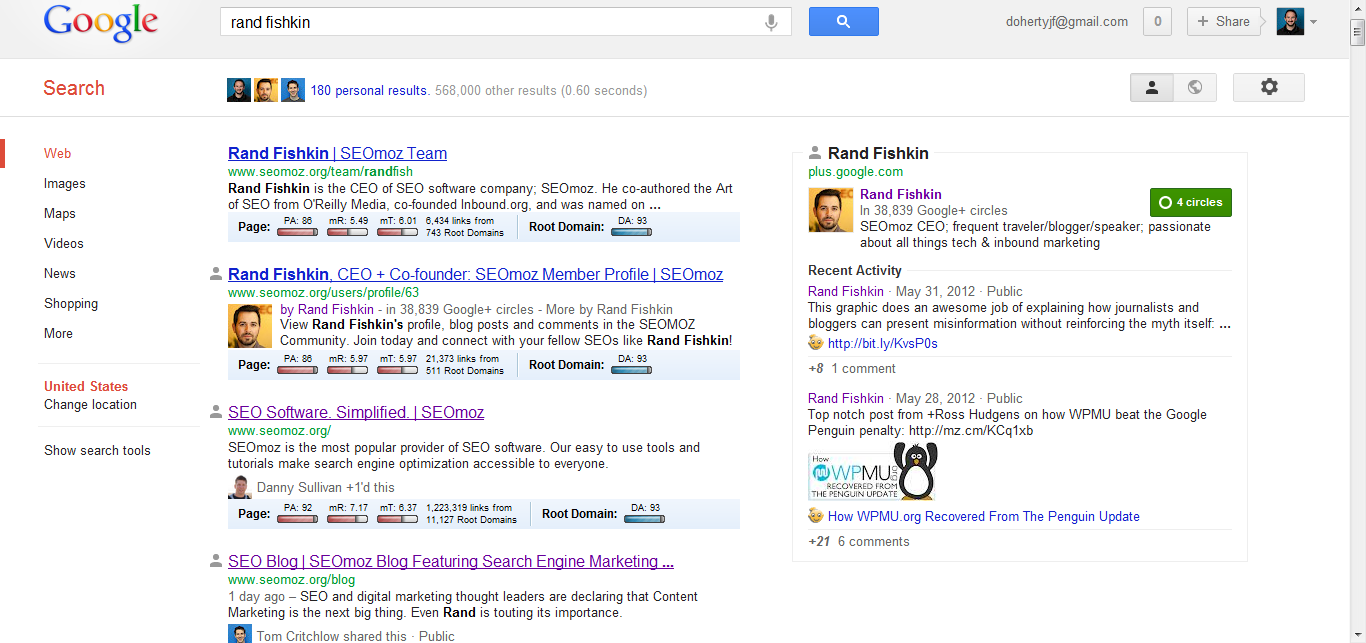Screen dimensions: 1366x643
Task: Click www.seomoz.org/team/randfish URL text
Action: (x=320, y=172)
